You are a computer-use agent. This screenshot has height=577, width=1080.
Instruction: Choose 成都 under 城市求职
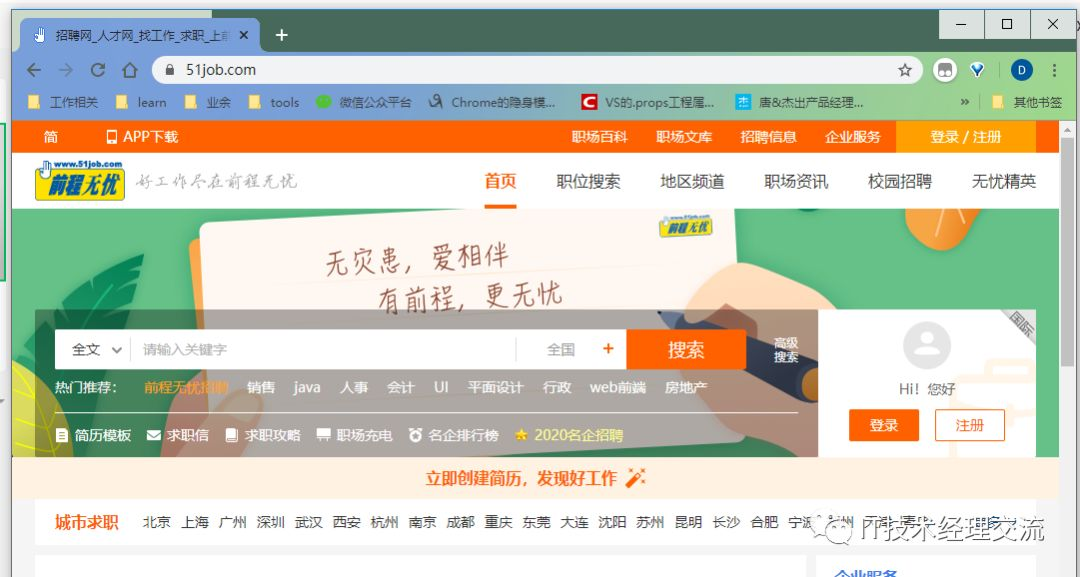point(460,522)
